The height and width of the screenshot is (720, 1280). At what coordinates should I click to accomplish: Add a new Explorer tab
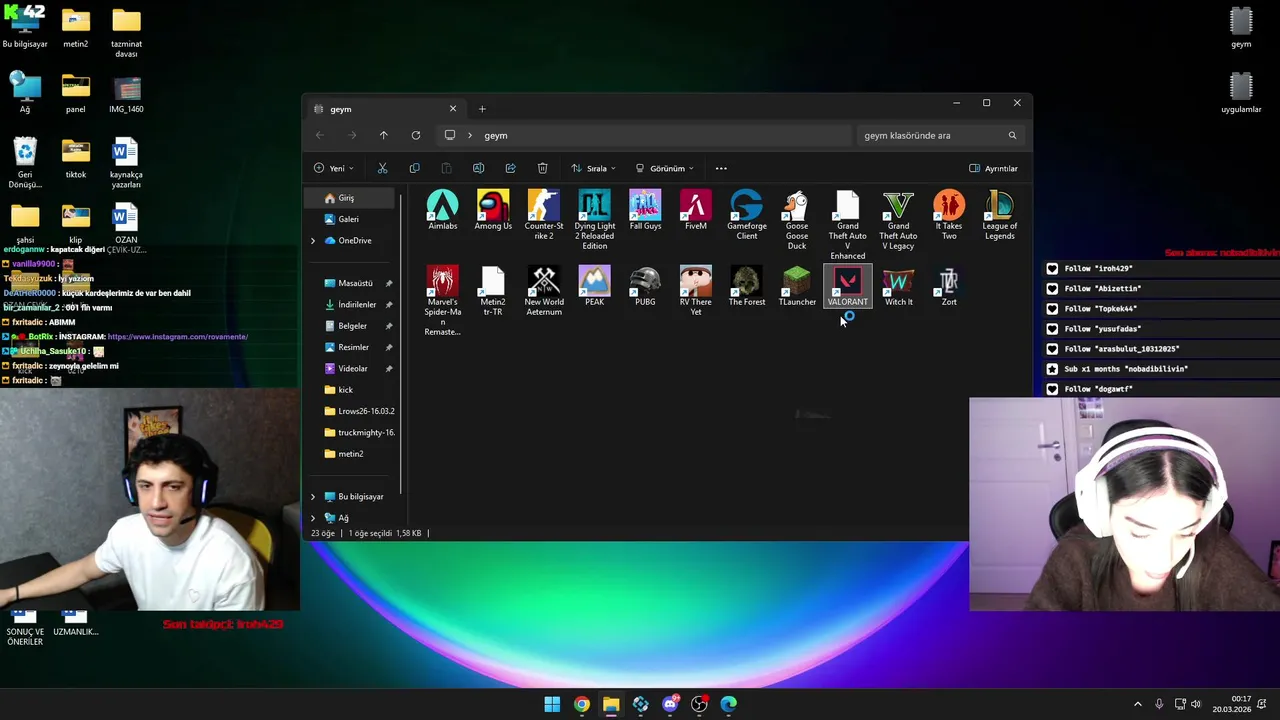pos(482,109)
